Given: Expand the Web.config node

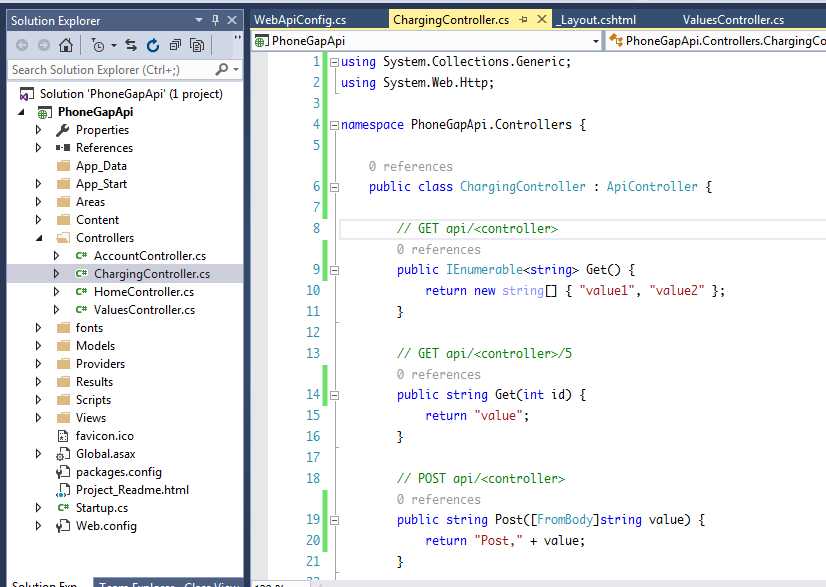Looking at the screenshot, I should (38, 526).
